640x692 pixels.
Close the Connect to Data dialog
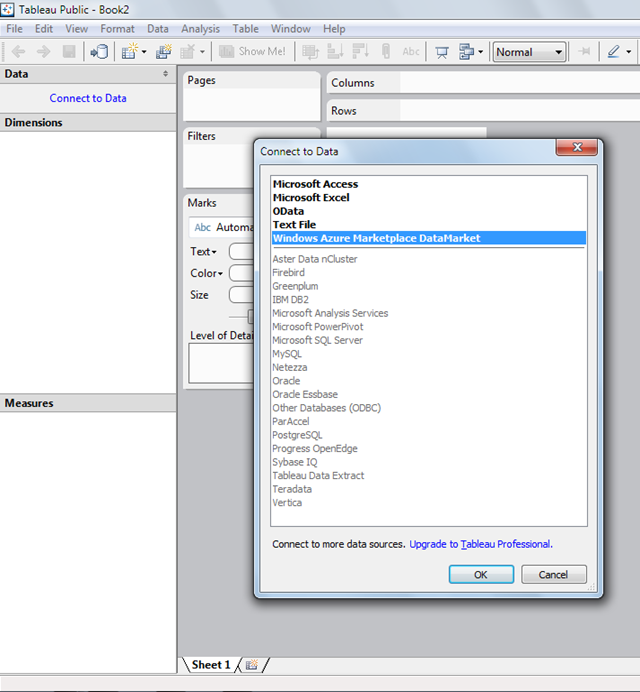point(577,147)
